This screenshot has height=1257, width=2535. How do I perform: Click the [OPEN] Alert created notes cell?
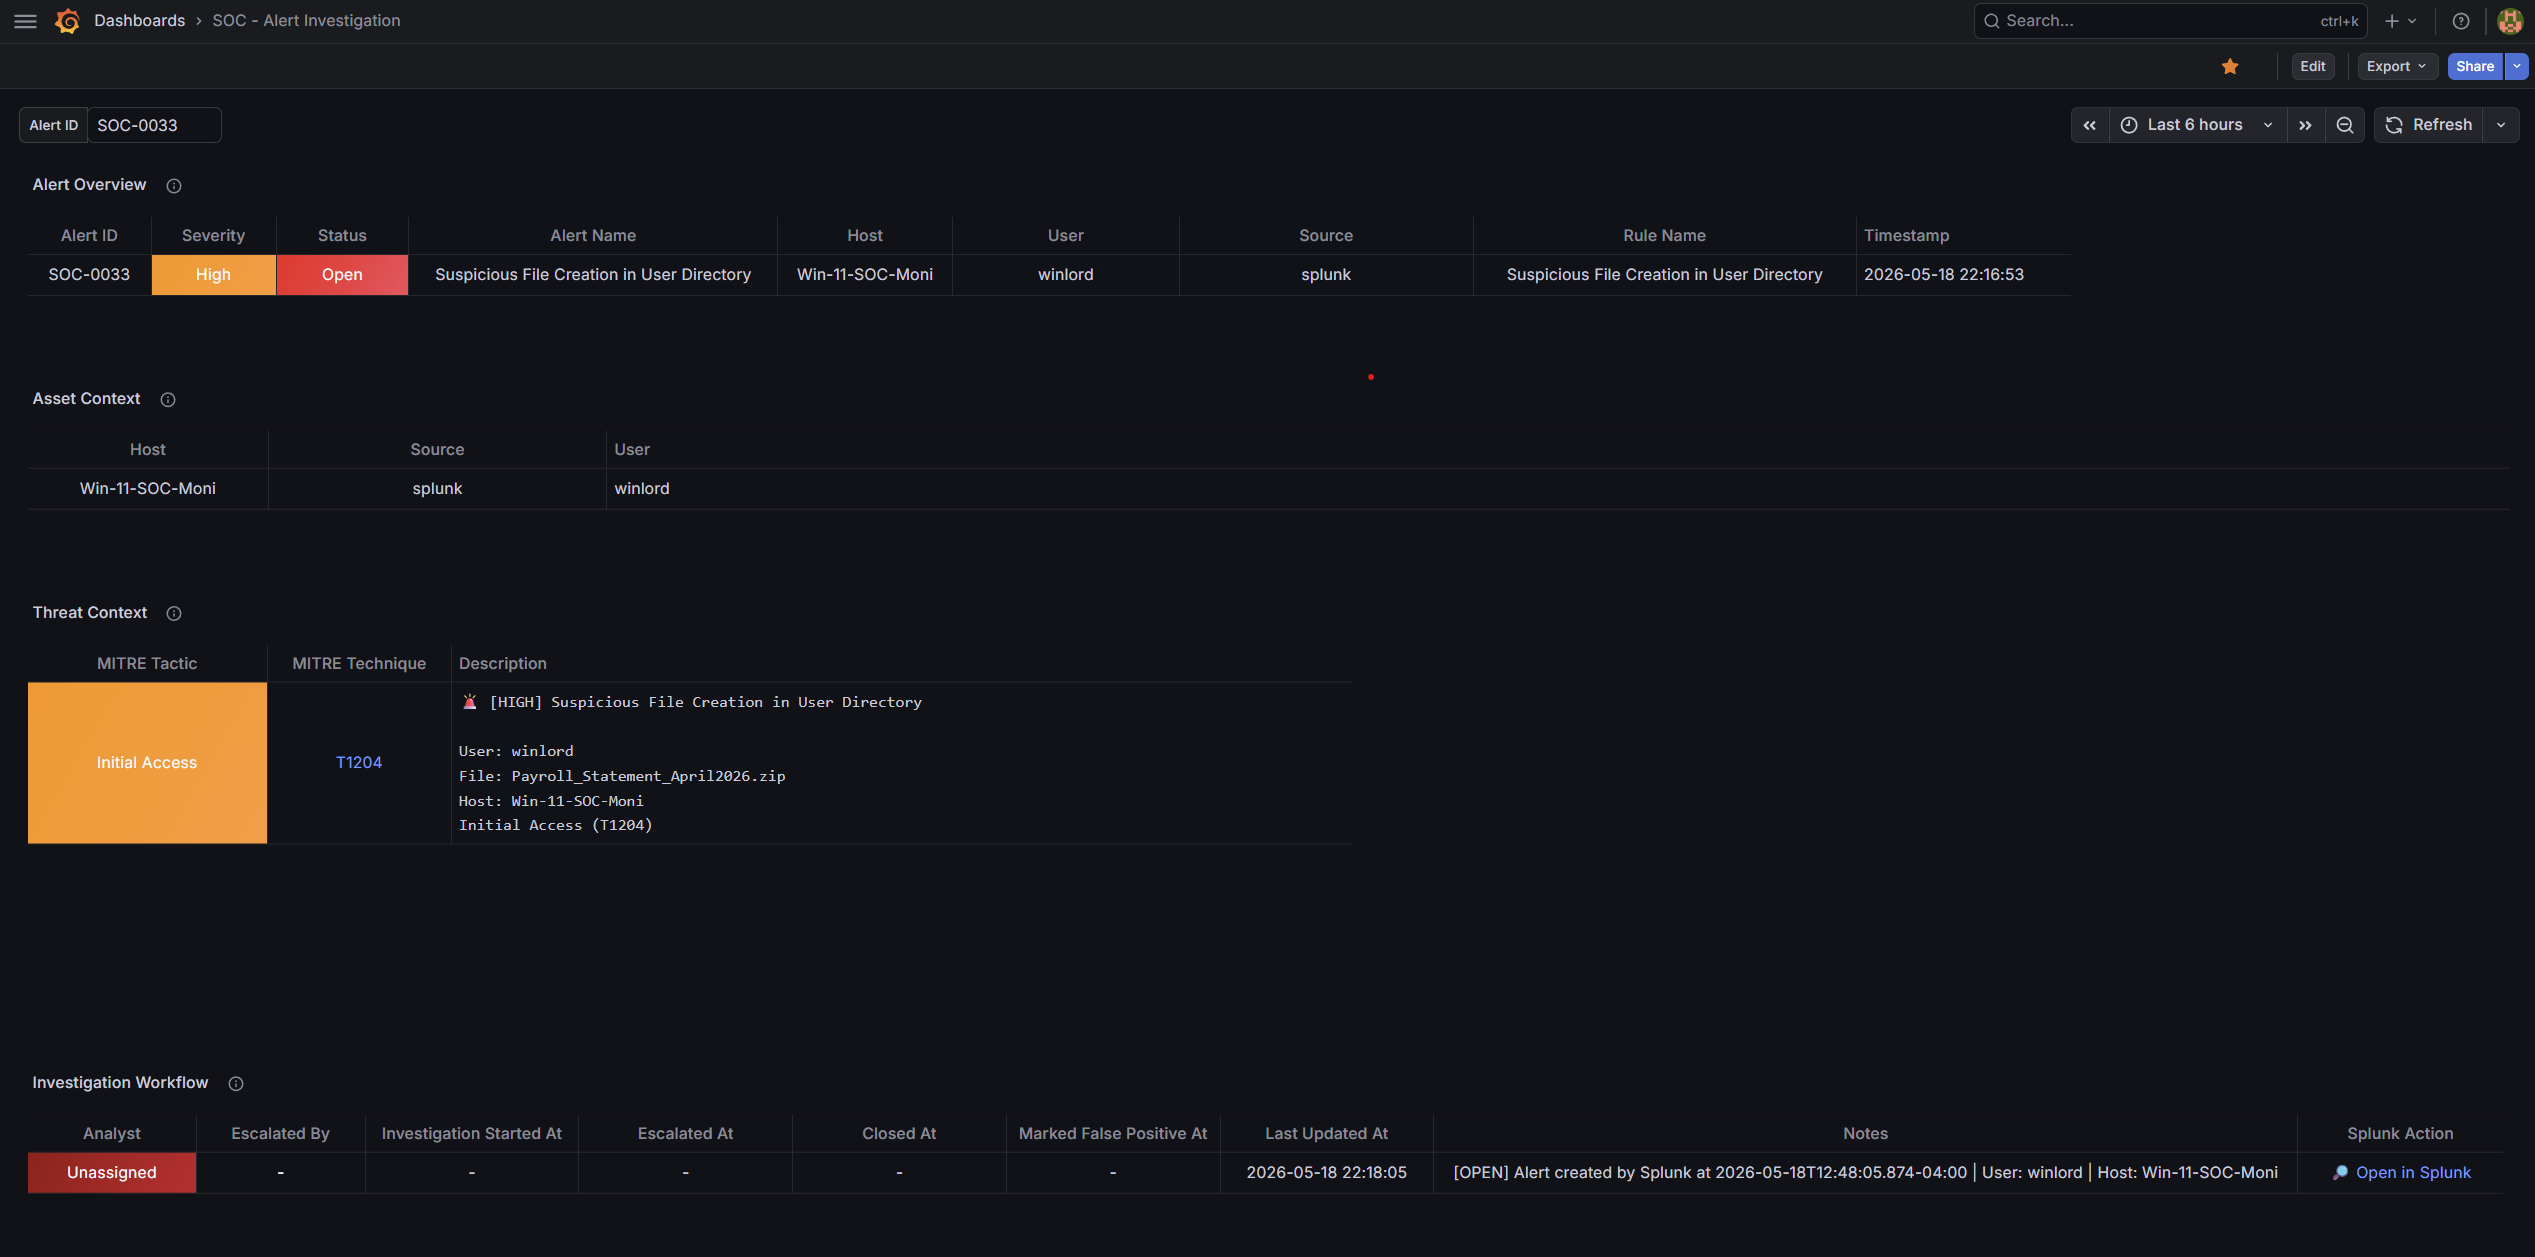click(x=1865, y=1172)
